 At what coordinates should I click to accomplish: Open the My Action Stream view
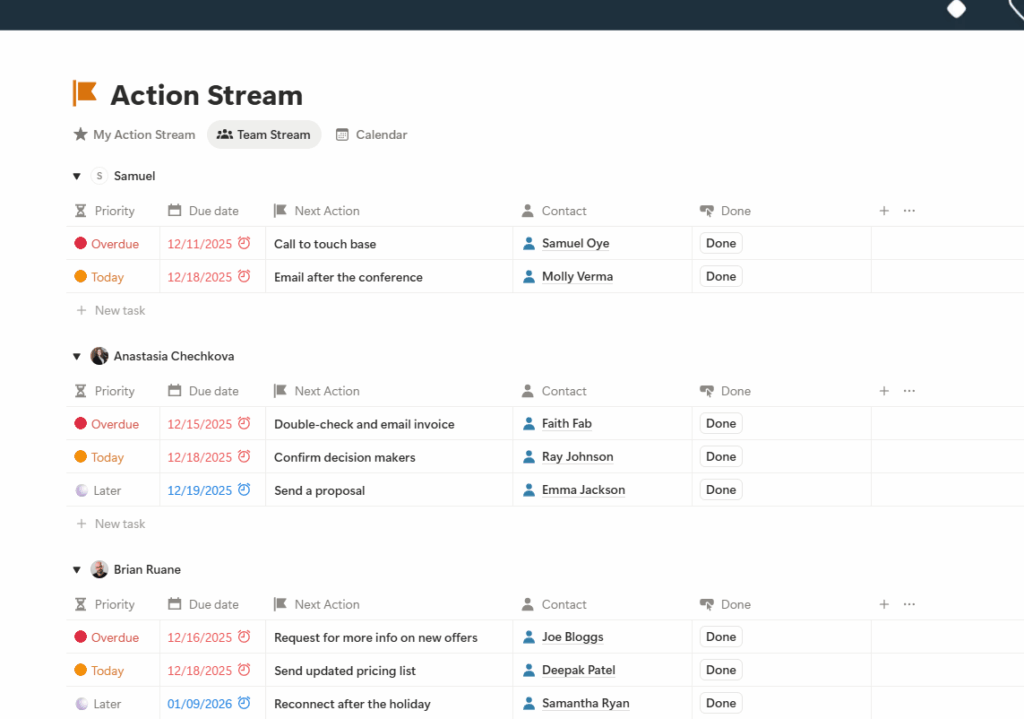pyautogui.click(x=134, y=134)
